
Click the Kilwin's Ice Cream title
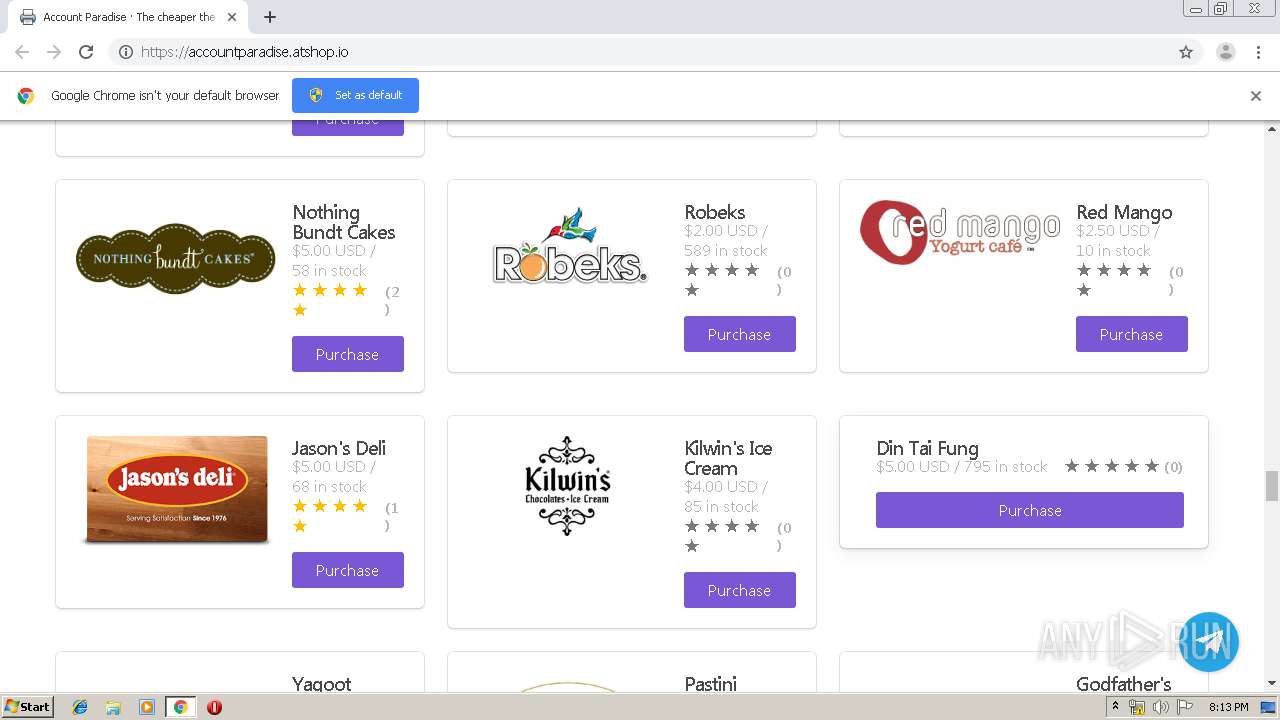pyautogui.click(x=728, y=458)
